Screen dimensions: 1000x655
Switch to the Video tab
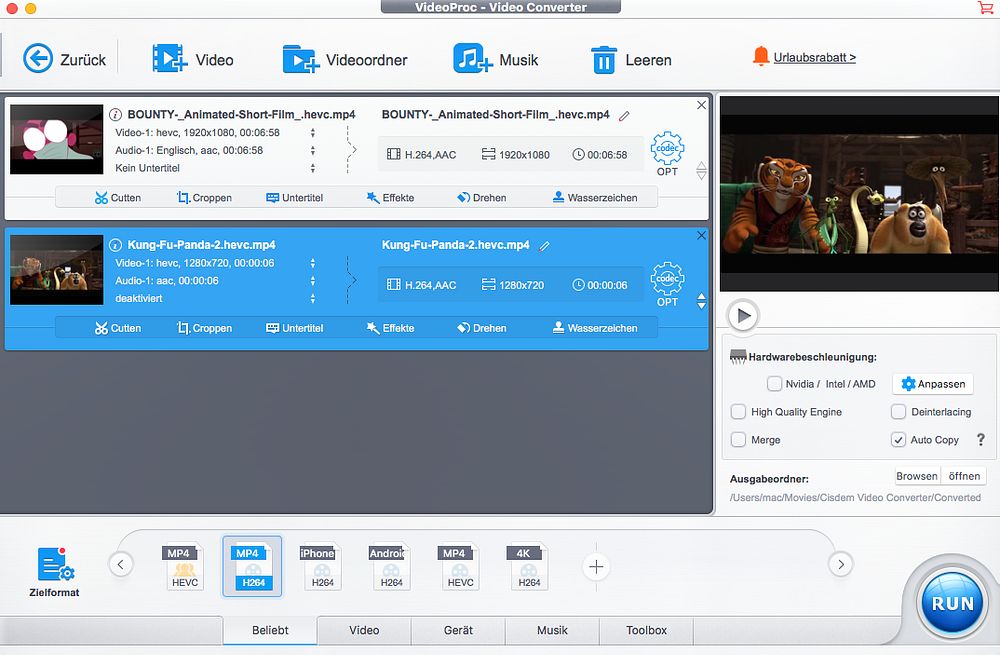click(364, 630)
